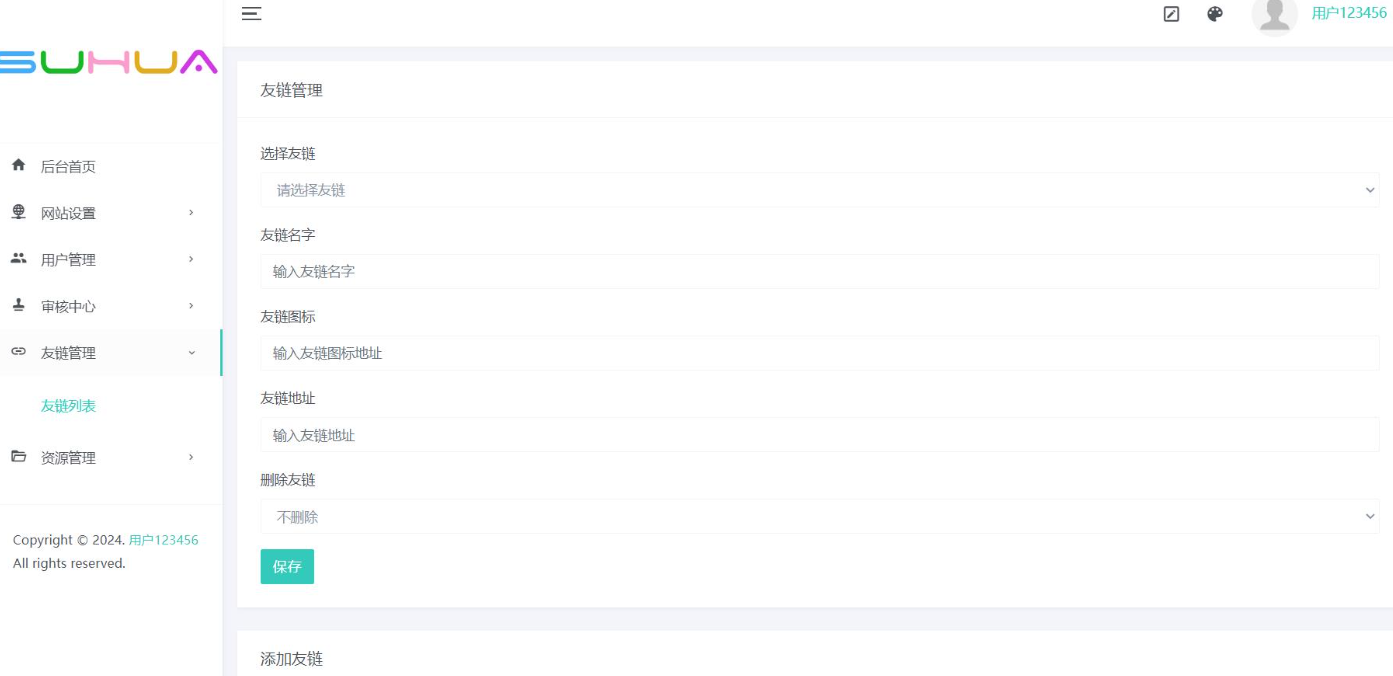Click the people icon beside 用户管理

tap(18, 259)
